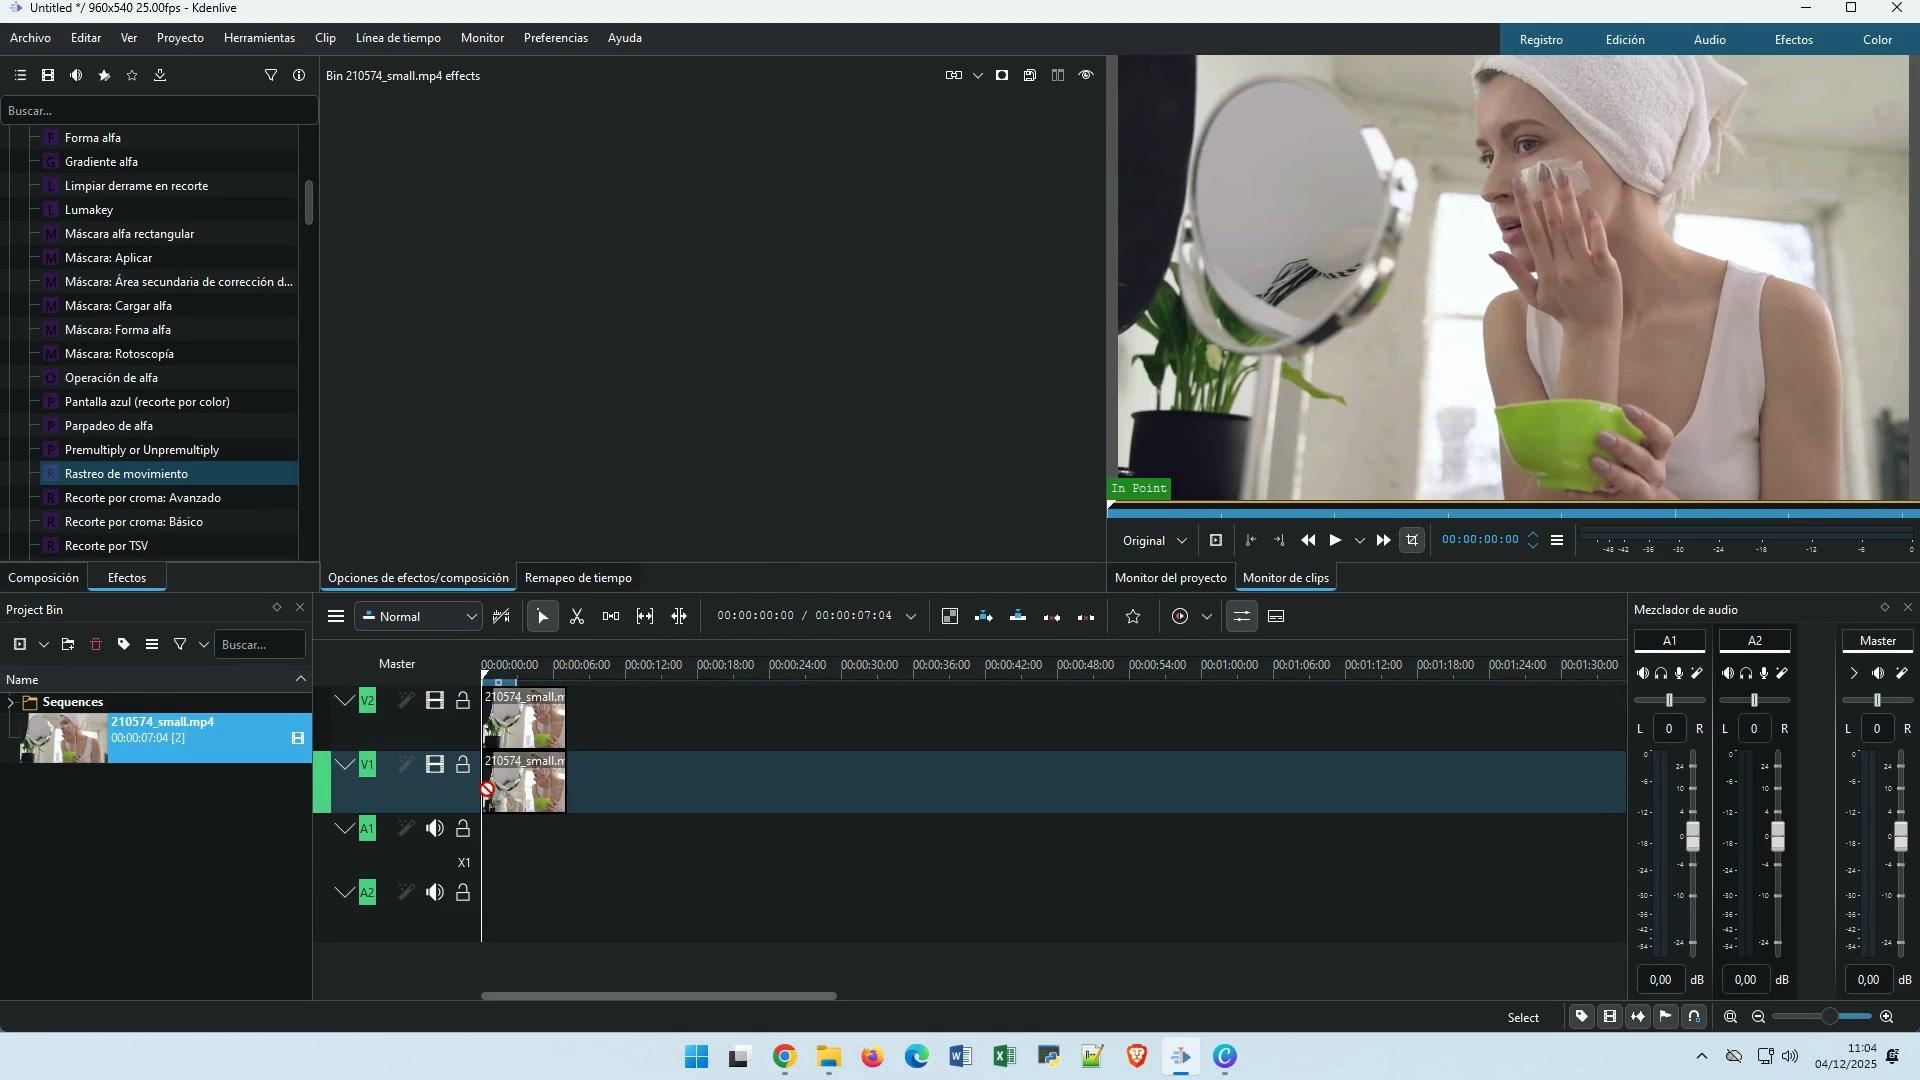The image size is (1920, 1080).
Task: Open the timeline hamburger menu
Action: coord(336,617)
